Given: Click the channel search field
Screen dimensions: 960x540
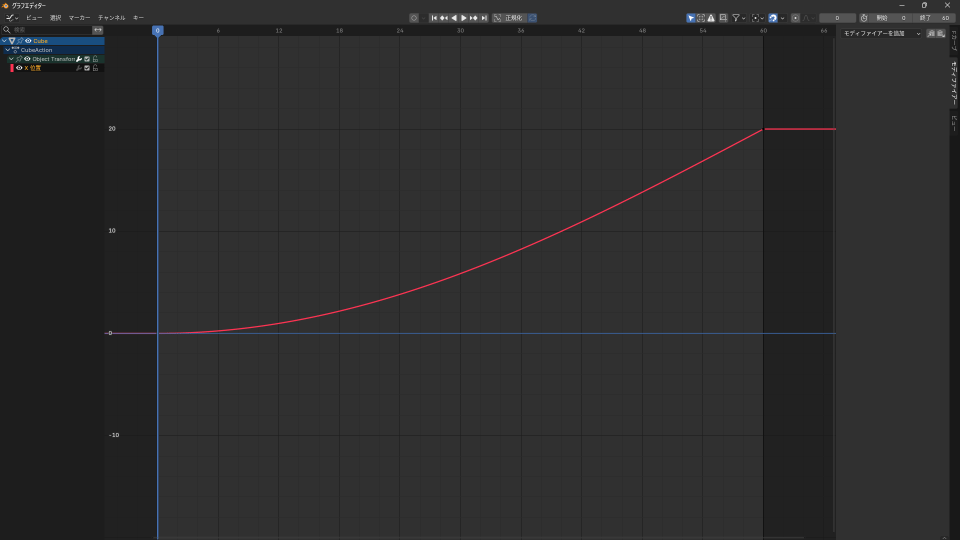Looking at the screenshot, I should click(x=50, y=30).
